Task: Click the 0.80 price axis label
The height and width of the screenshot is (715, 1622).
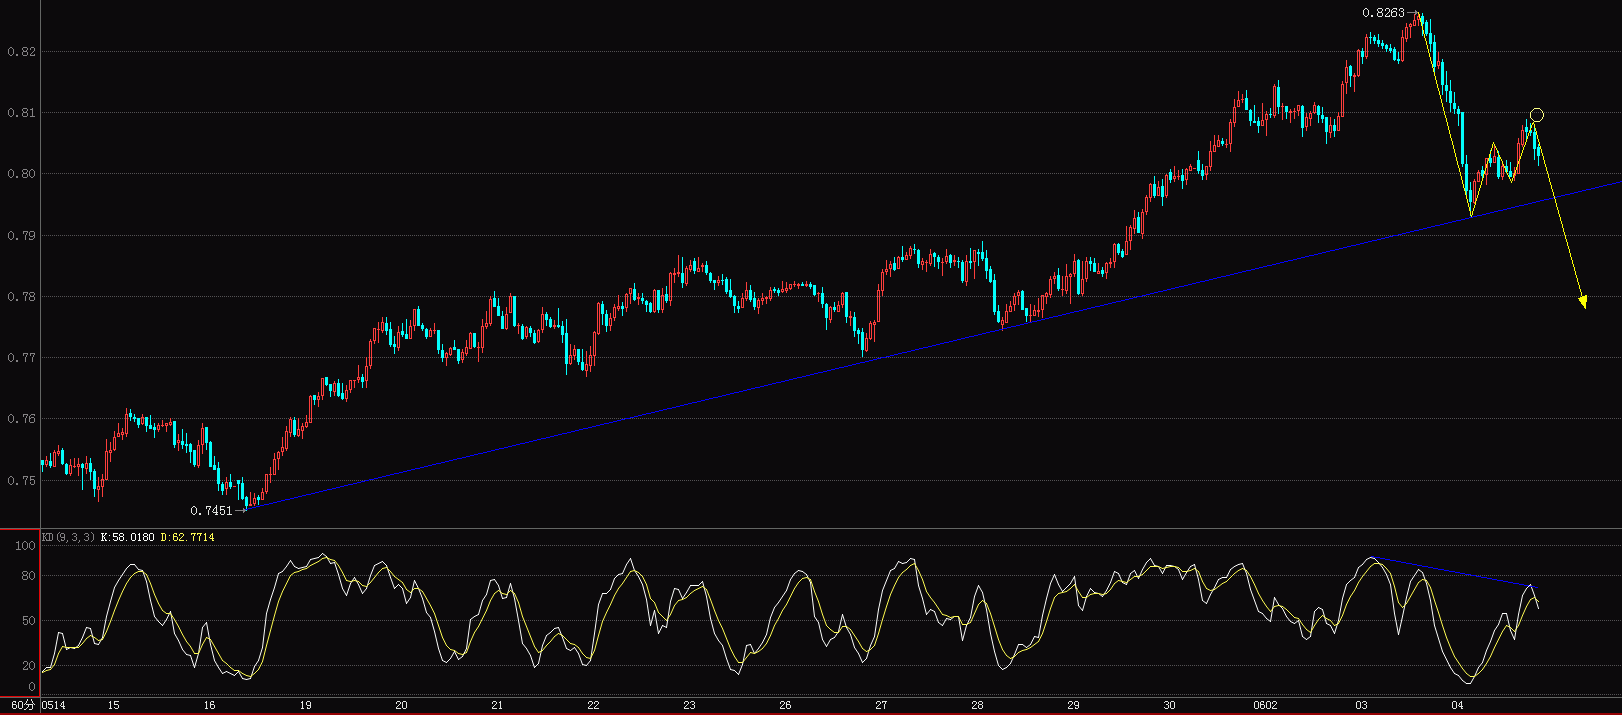Action: pyautogui.click(x=21, y=173)
